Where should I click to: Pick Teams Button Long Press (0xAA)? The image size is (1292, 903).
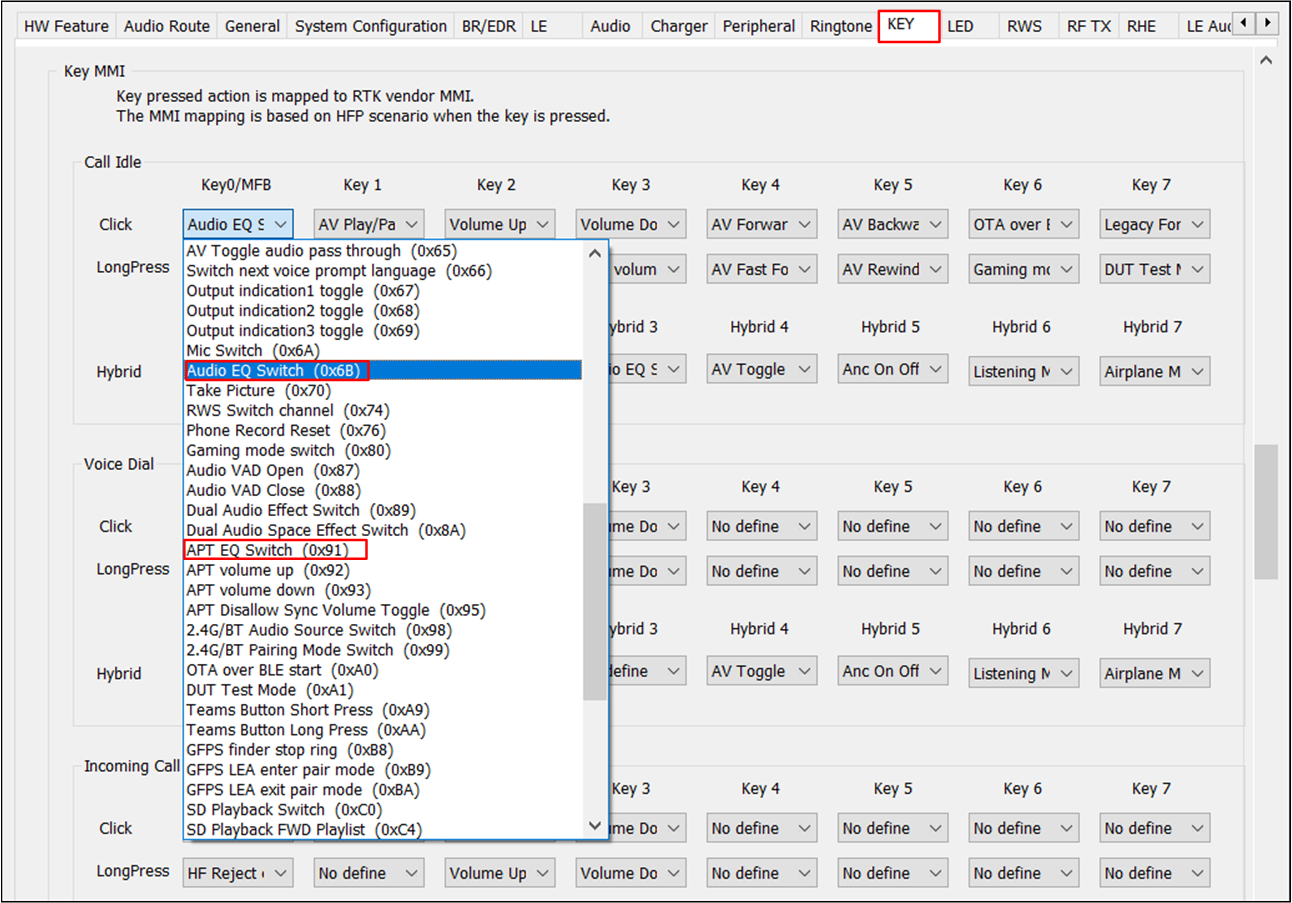pyautogui.click(x=383, y=730)
